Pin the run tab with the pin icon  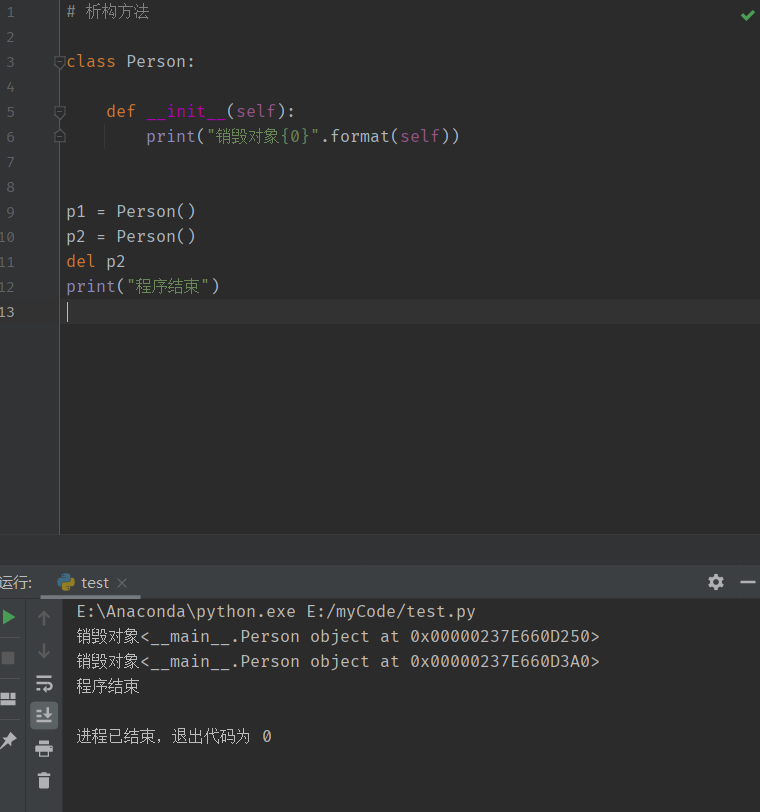[x=8, y=740]
